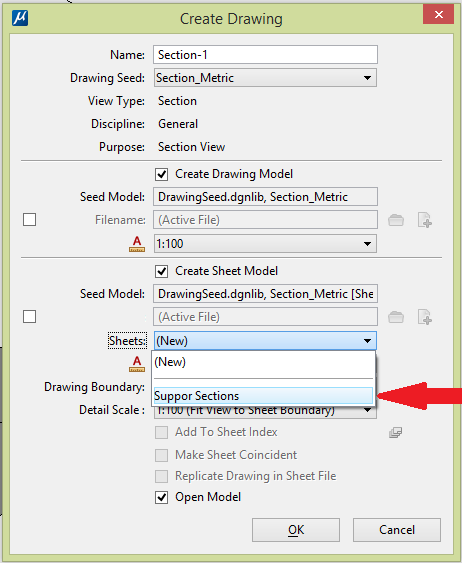Open the 1:100 annotation scale dropdown
The image size is (462, 563).
pyautogui.click(x=367, y=244)
